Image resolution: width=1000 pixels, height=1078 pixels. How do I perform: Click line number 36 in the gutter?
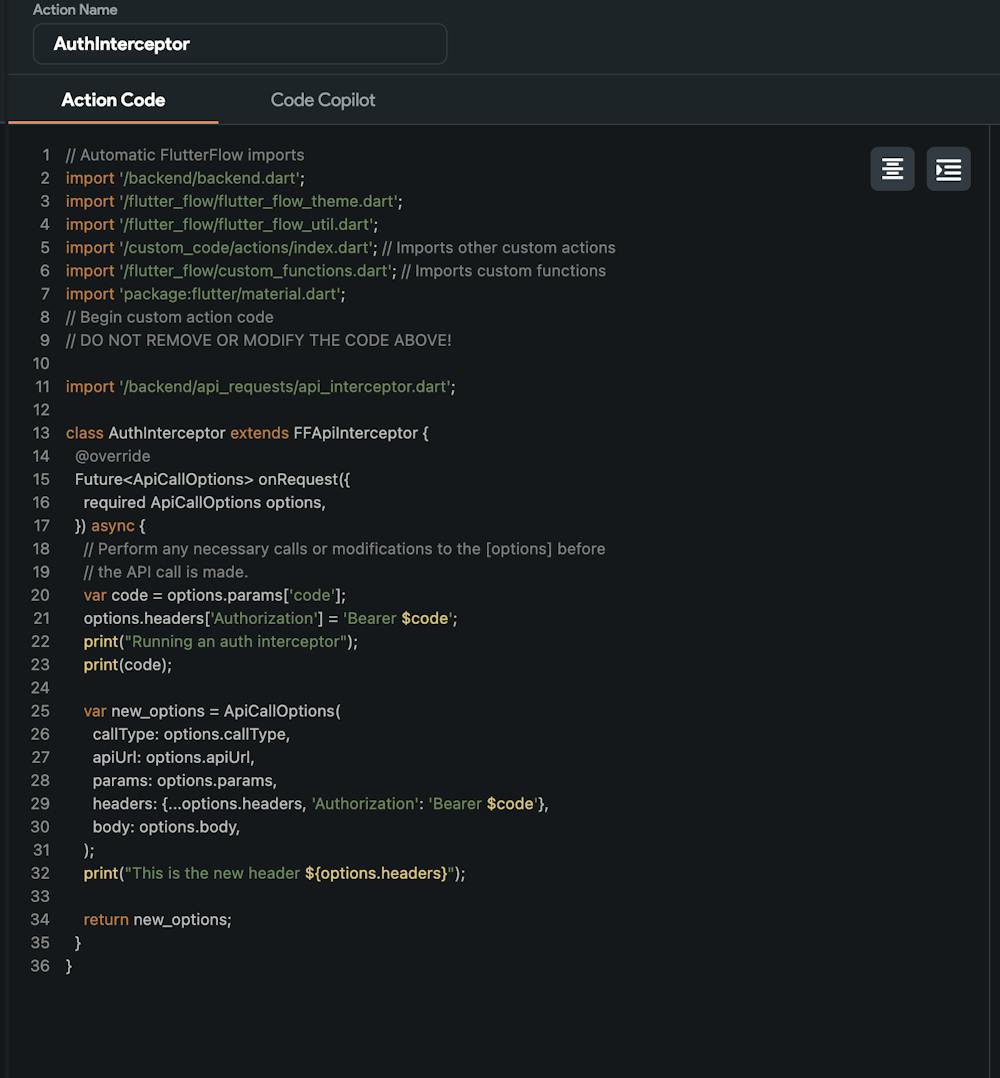tap(40, 965)
